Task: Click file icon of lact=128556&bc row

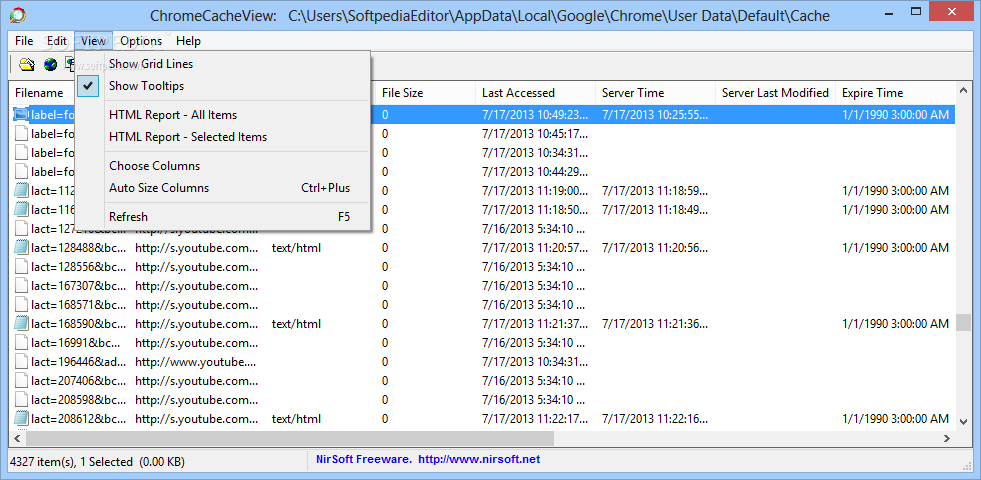Action: click(21, 267)
